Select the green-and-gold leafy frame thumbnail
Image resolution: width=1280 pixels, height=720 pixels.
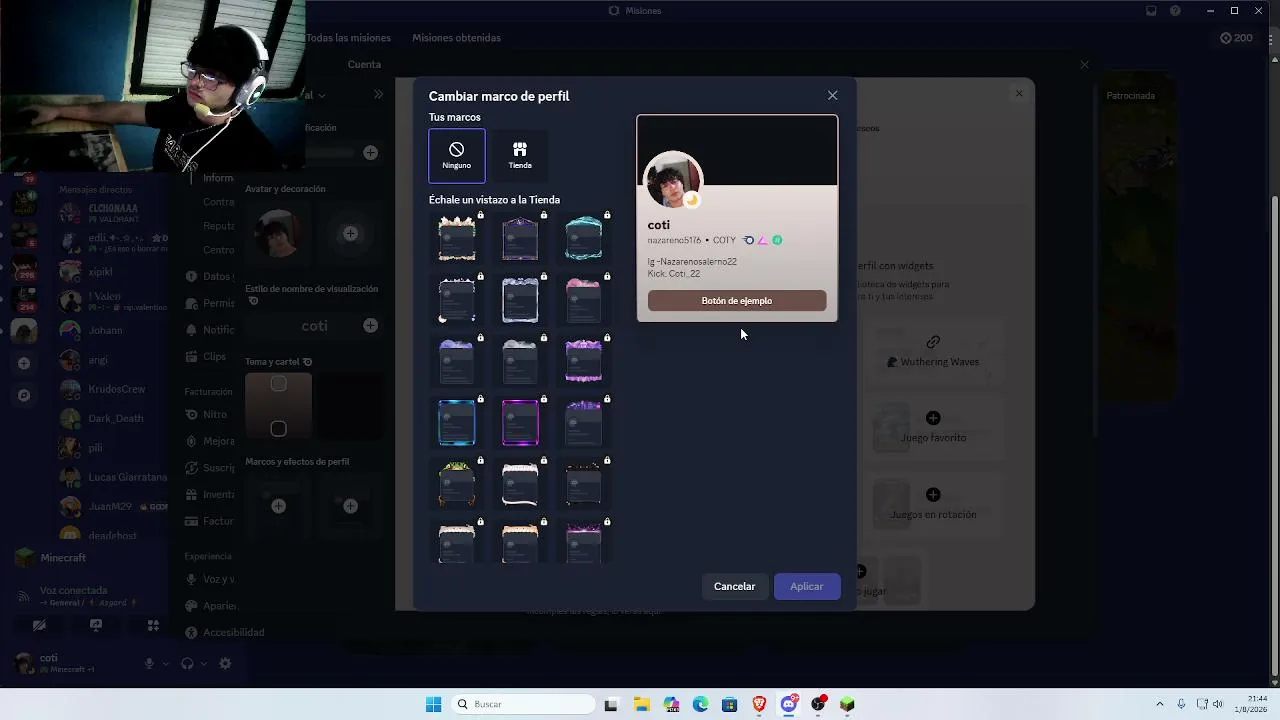pos(457,484)
